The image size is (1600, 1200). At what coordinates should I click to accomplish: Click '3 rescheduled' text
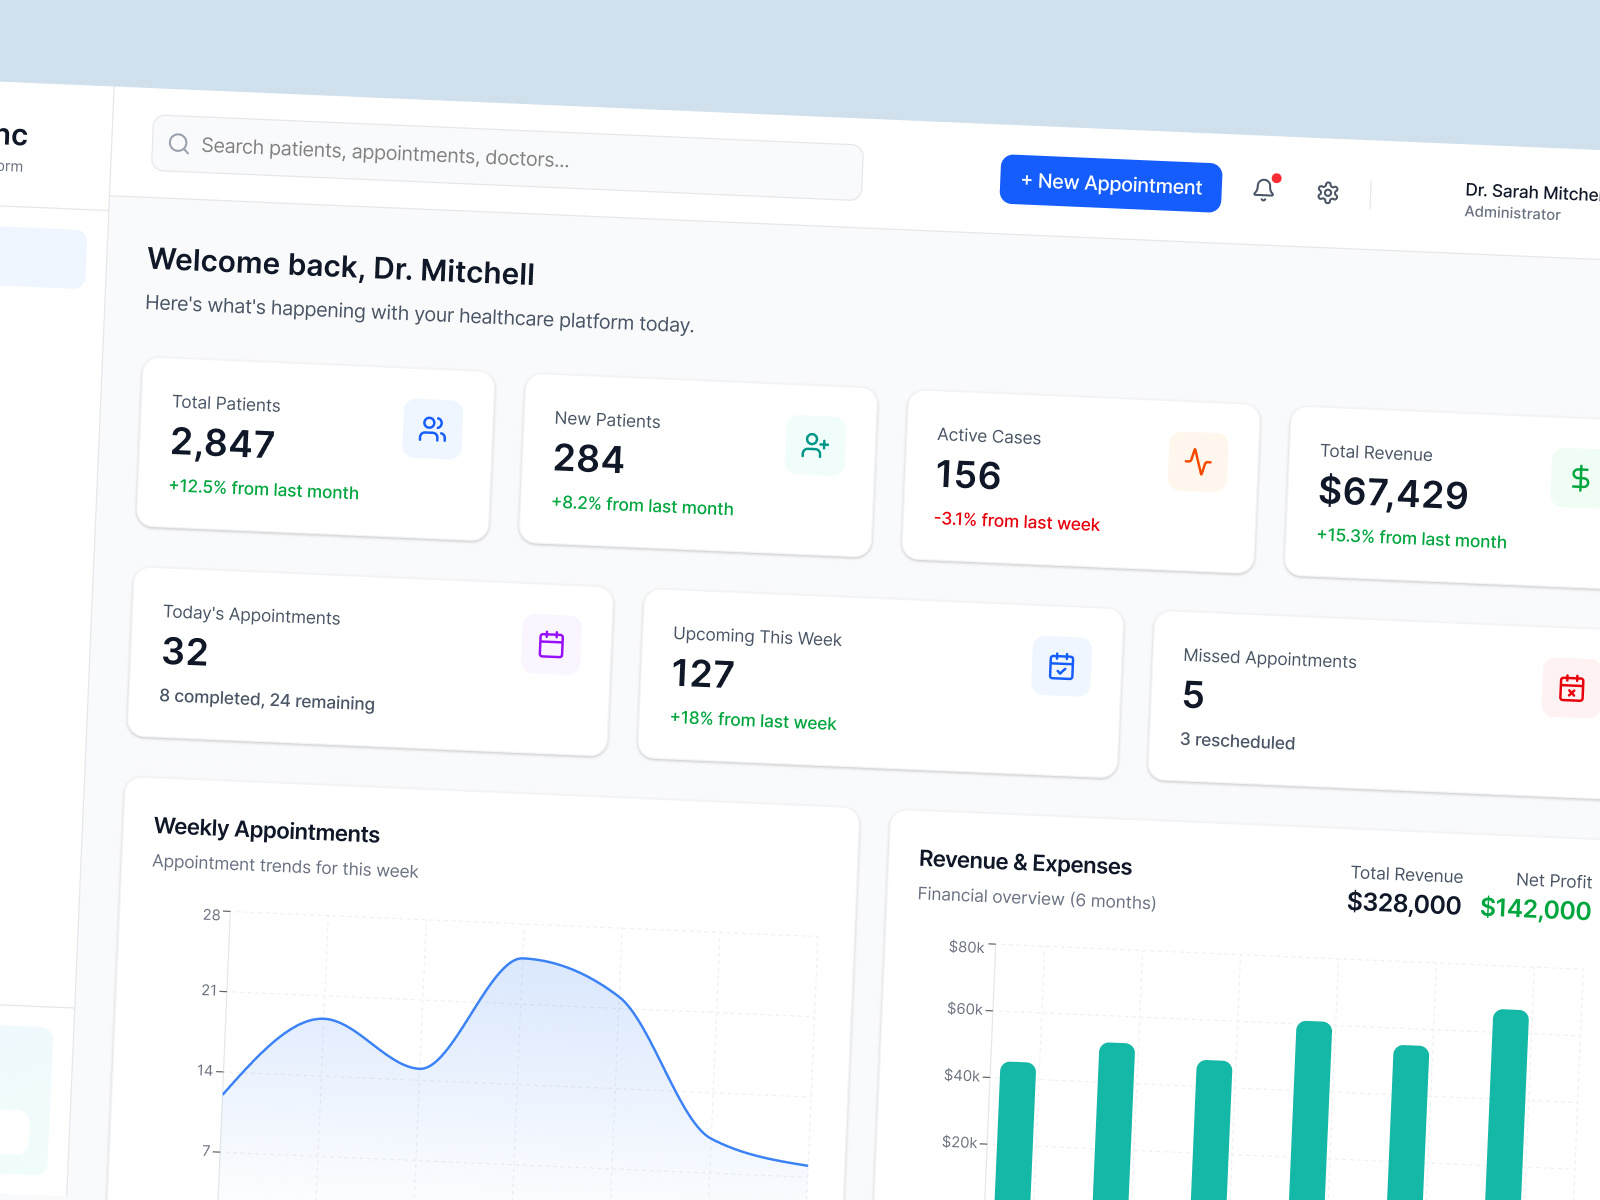(x=1238, y=741)
